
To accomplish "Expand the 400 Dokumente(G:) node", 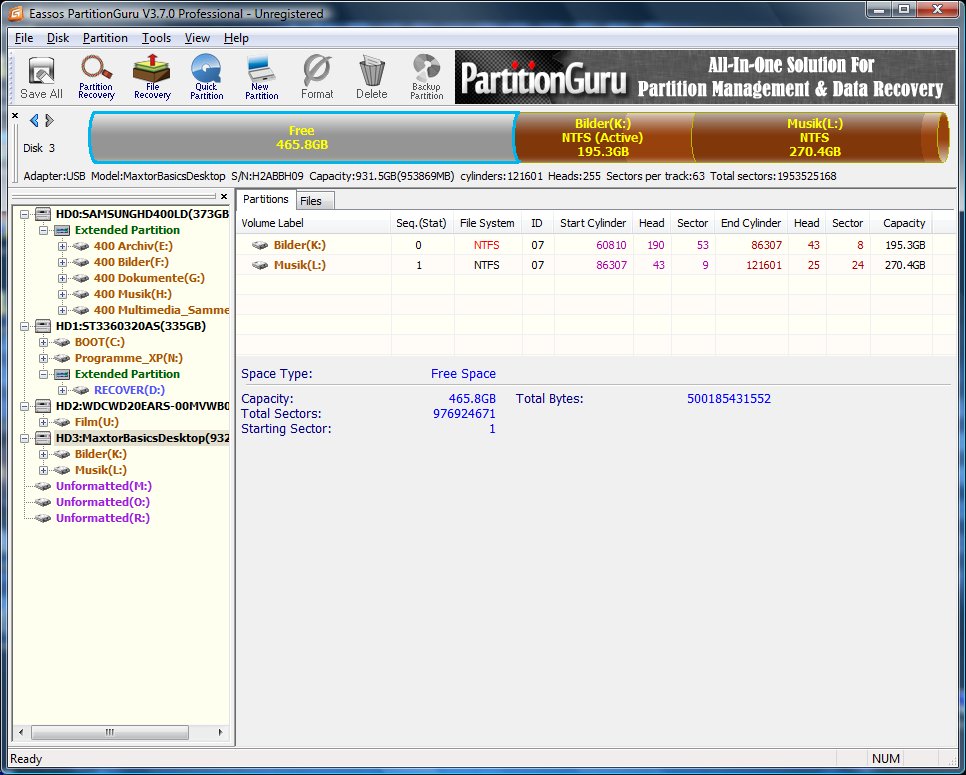I will pyautogui.click(x=62, y=278).
